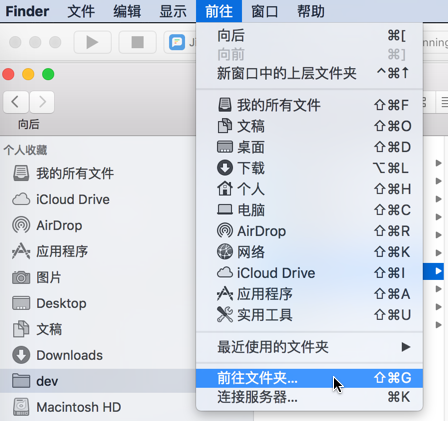Choose AirDrop in the Go menu

(309, 231)
